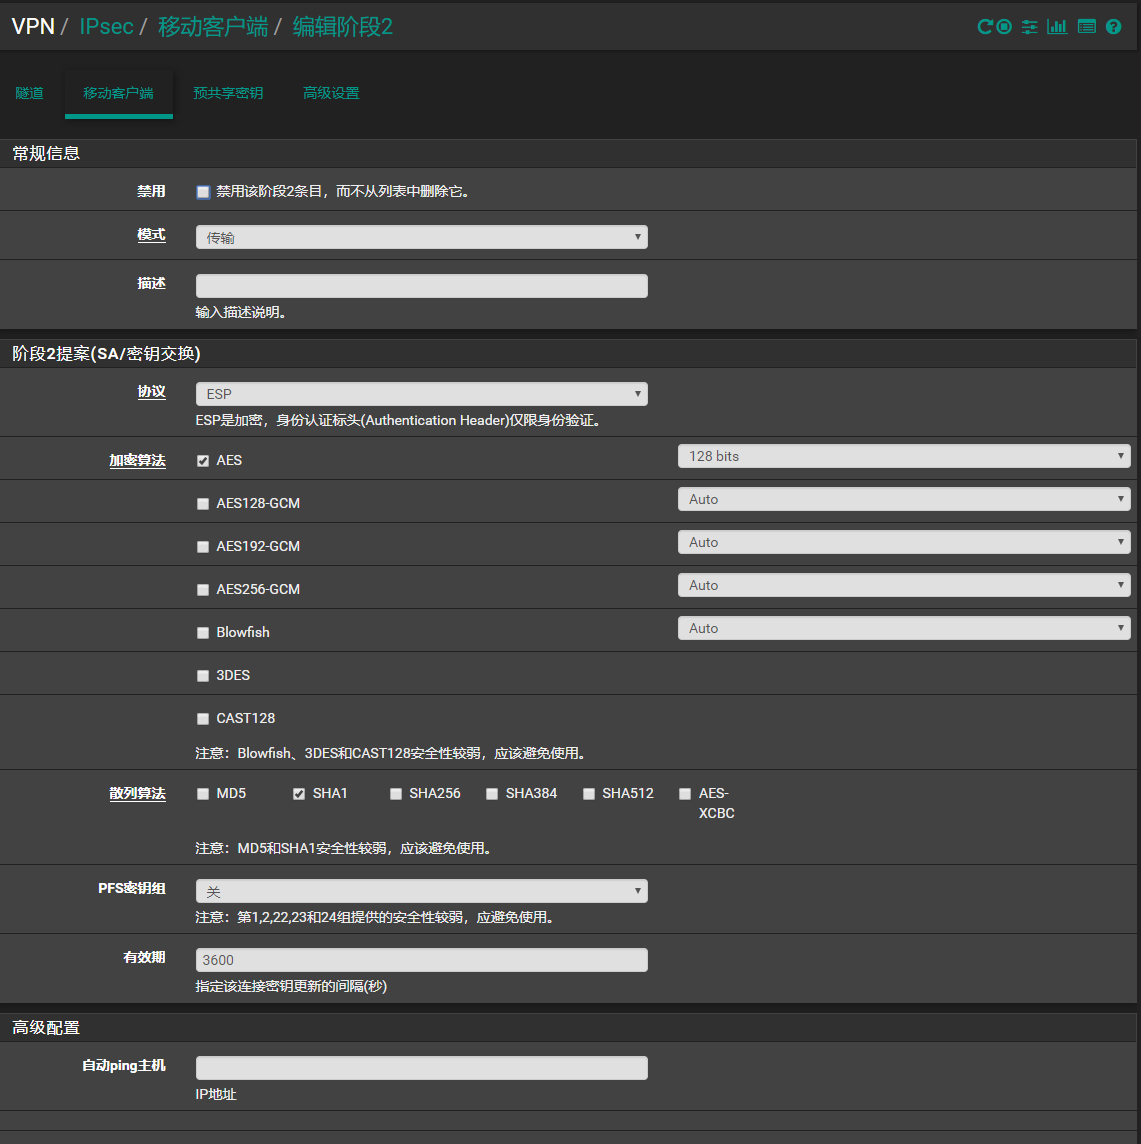
Task: Click the restart service icon
Action: 984,27
